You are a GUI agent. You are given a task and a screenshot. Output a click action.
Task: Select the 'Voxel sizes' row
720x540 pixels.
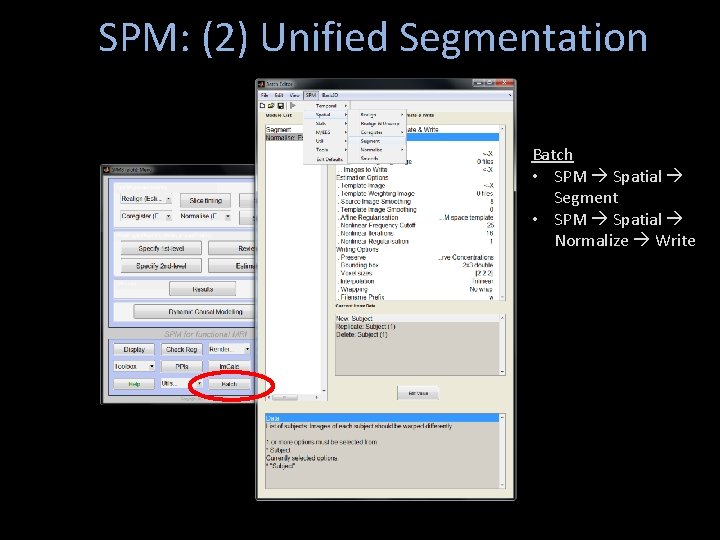[416, 273]
